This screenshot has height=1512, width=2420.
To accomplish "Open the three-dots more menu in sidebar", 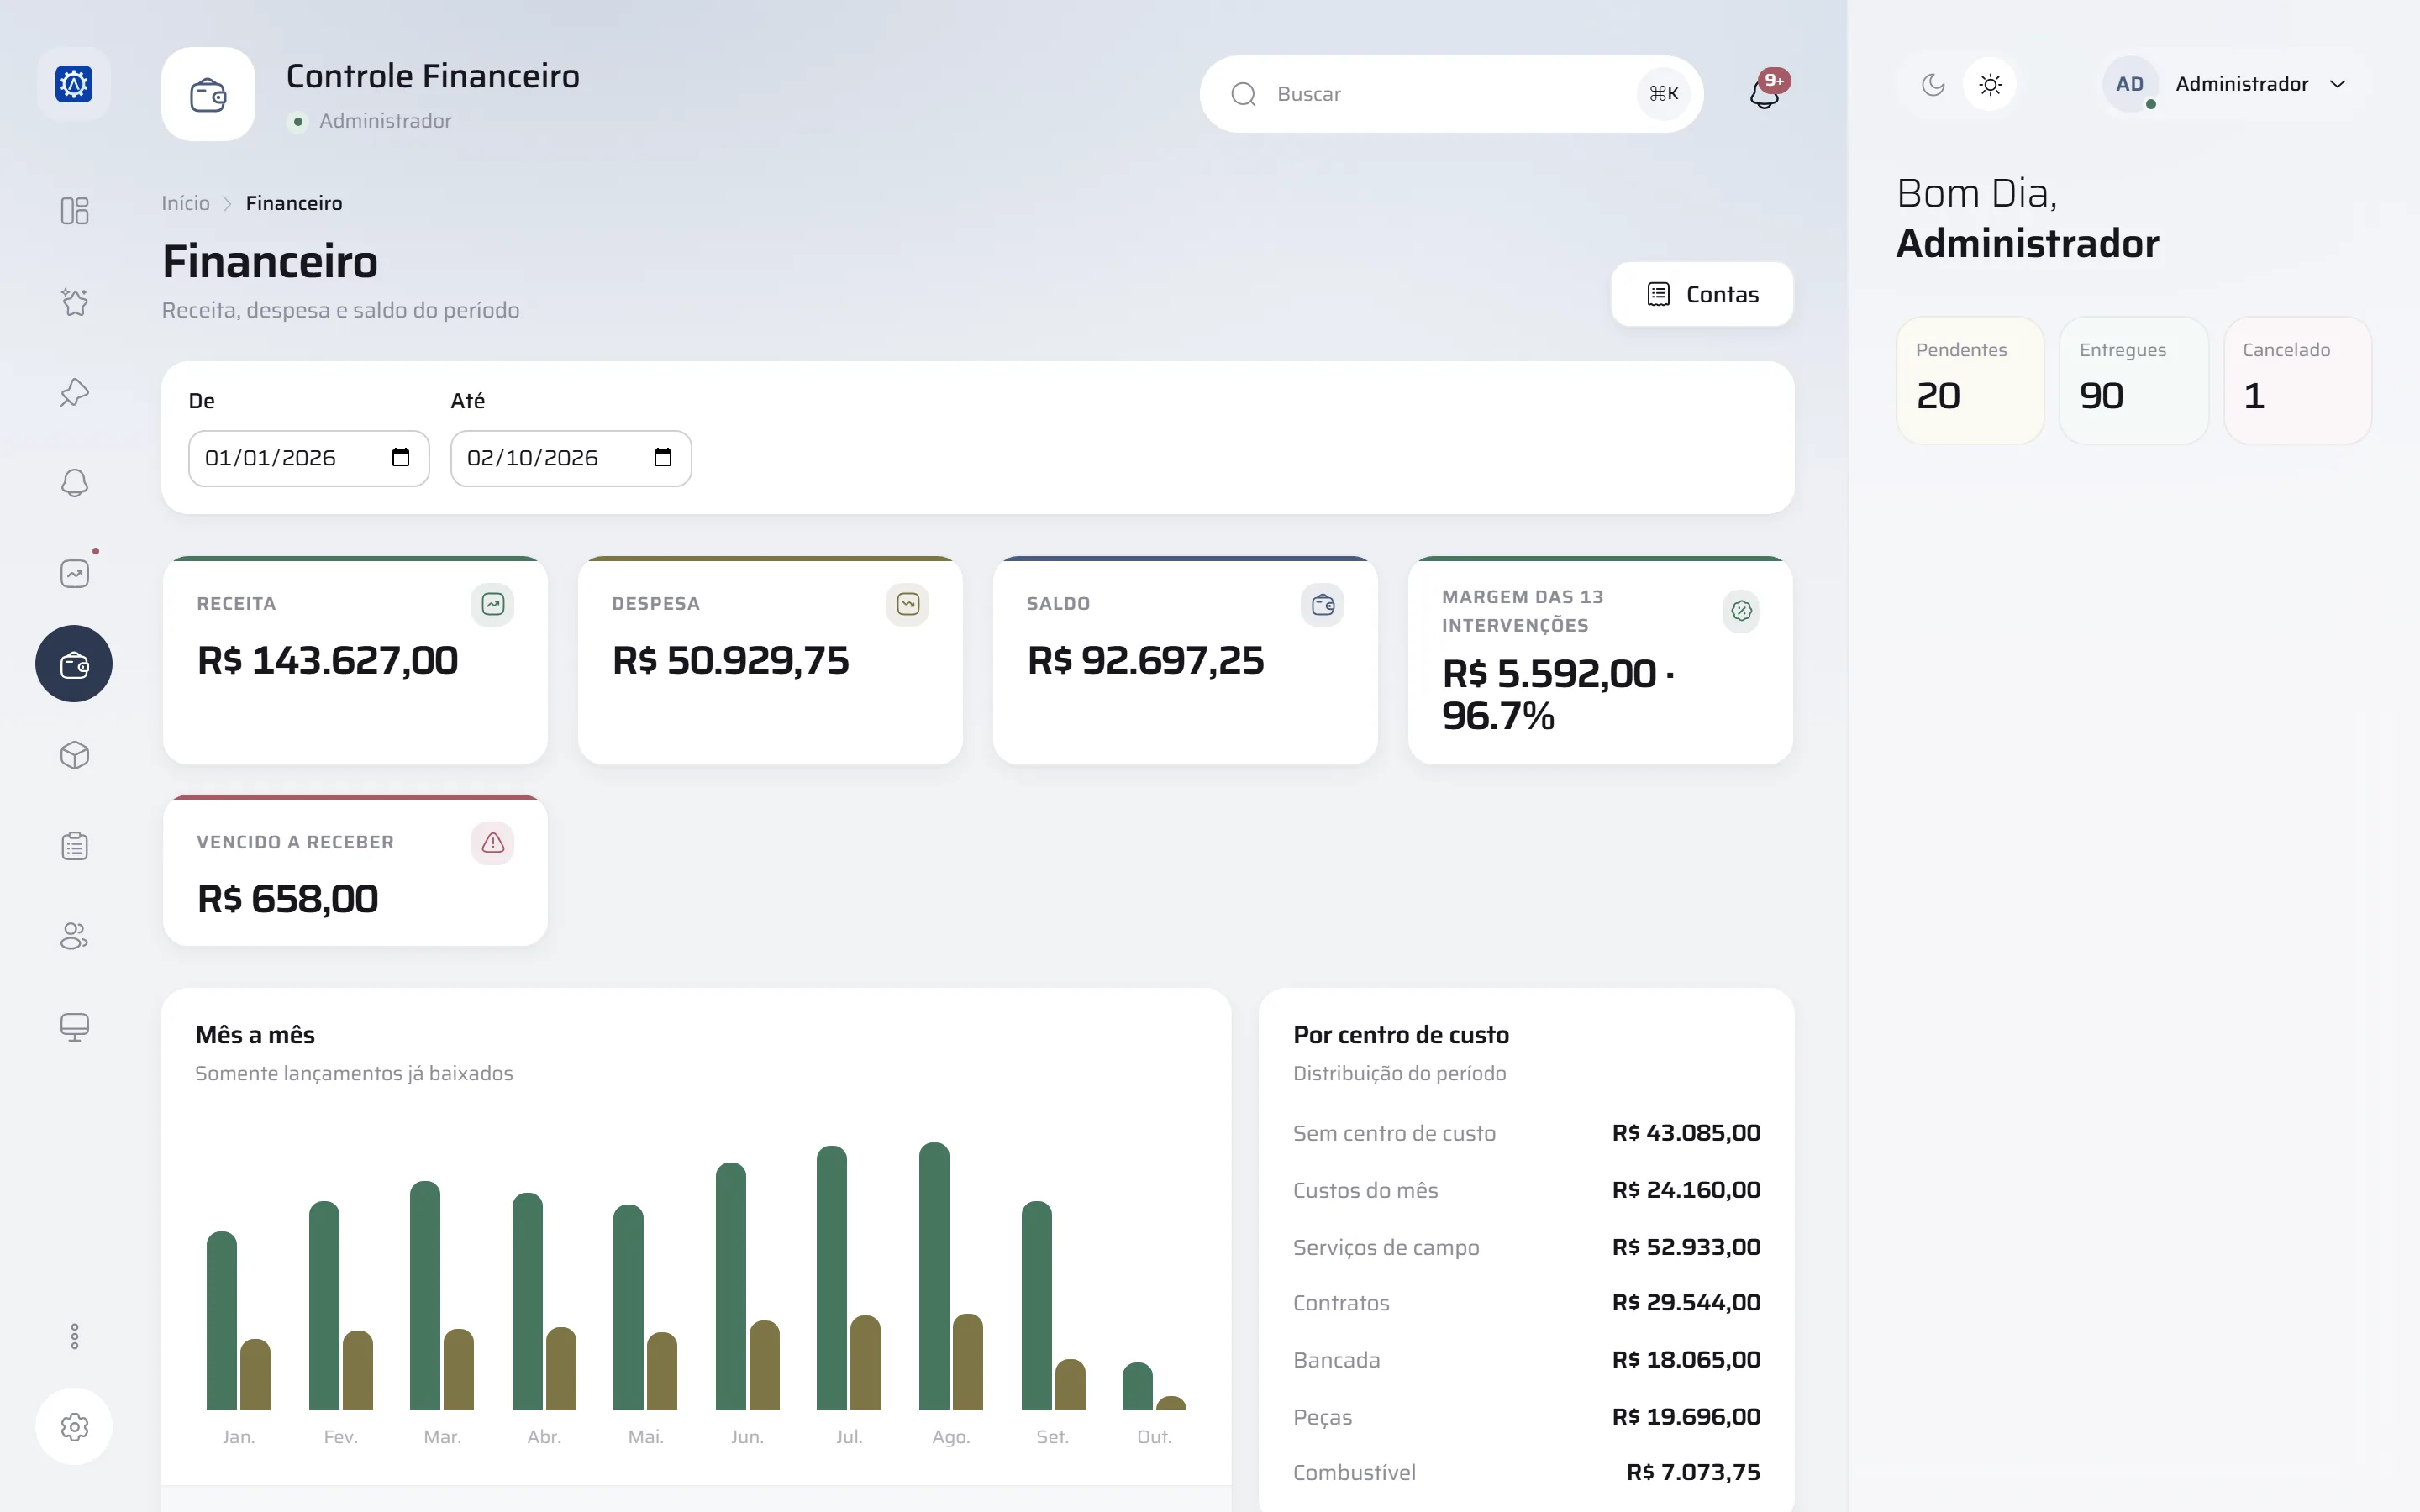I will click(74, 1336).
